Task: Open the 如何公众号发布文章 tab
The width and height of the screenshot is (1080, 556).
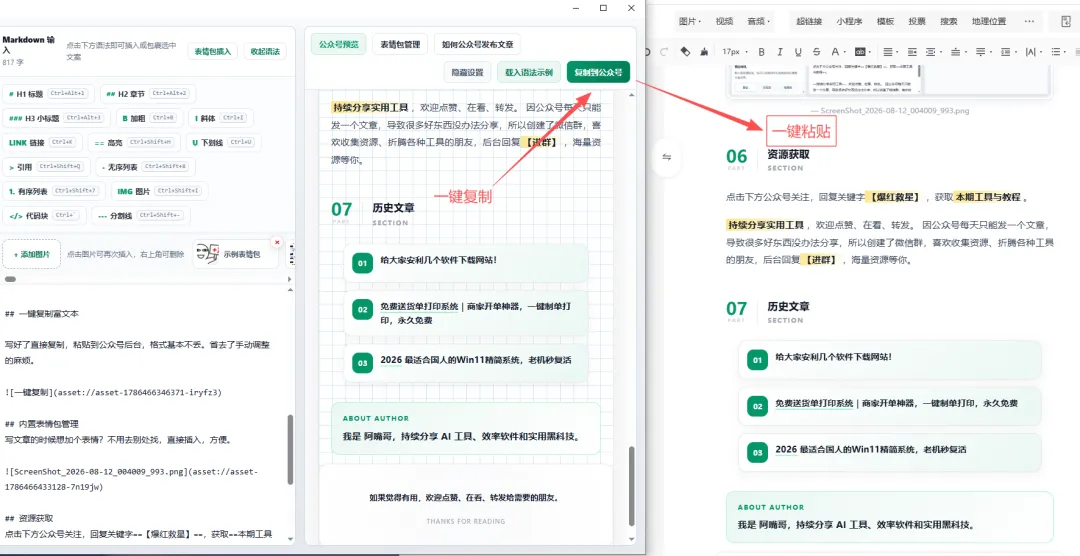Action: coord(477,44)
